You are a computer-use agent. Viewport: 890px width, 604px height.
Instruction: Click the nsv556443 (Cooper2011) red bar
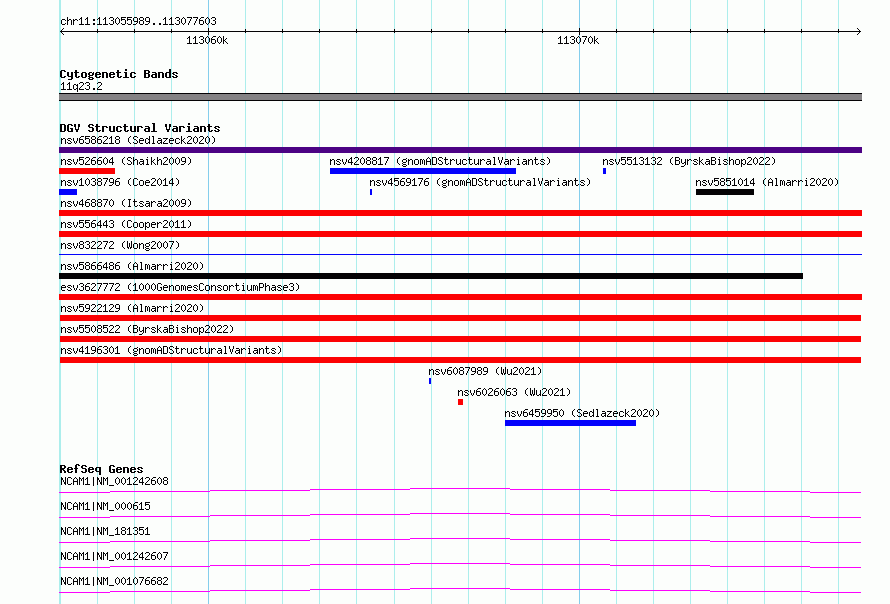460,234
